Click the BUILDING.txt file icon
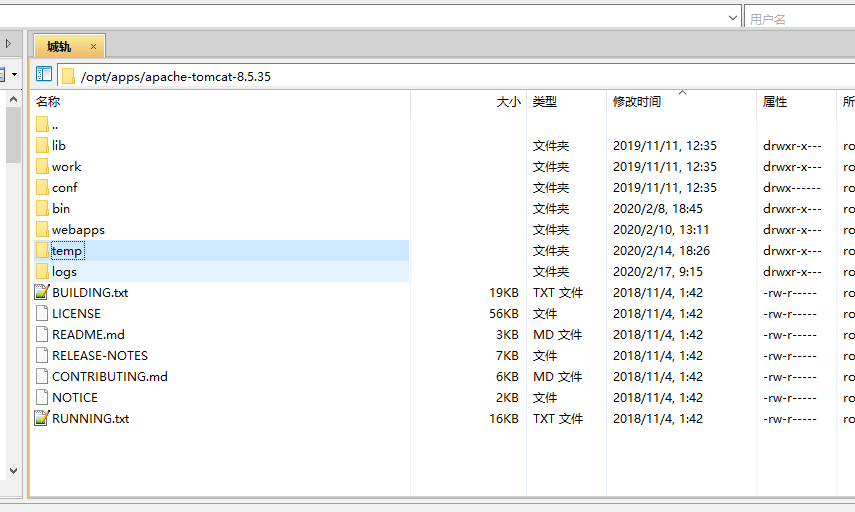855x512 pixels. click(x=42, y=292)
